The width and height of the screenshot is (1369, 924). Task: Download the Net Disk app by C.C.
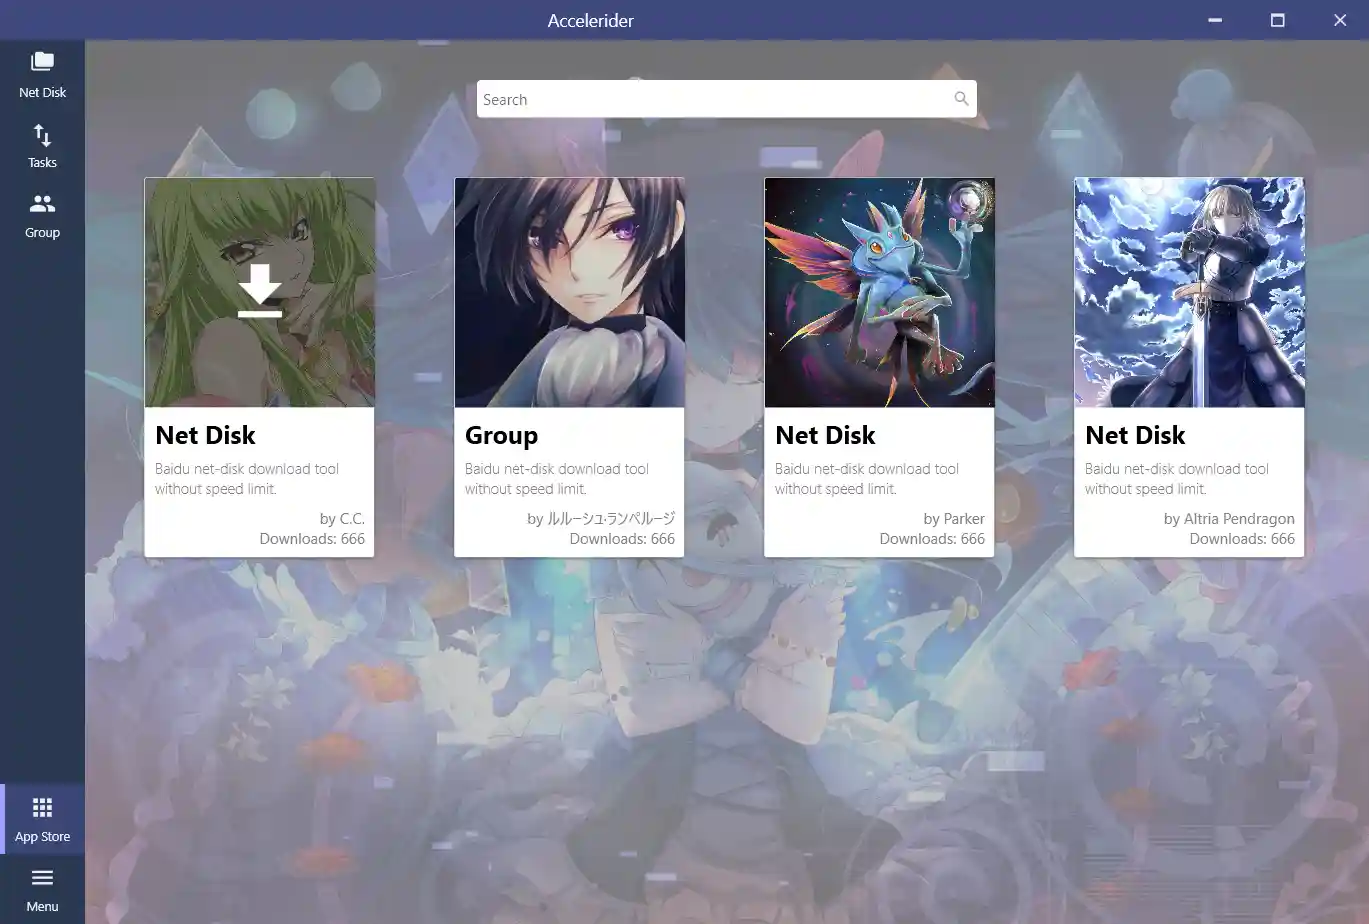click(x=259, y=290)
